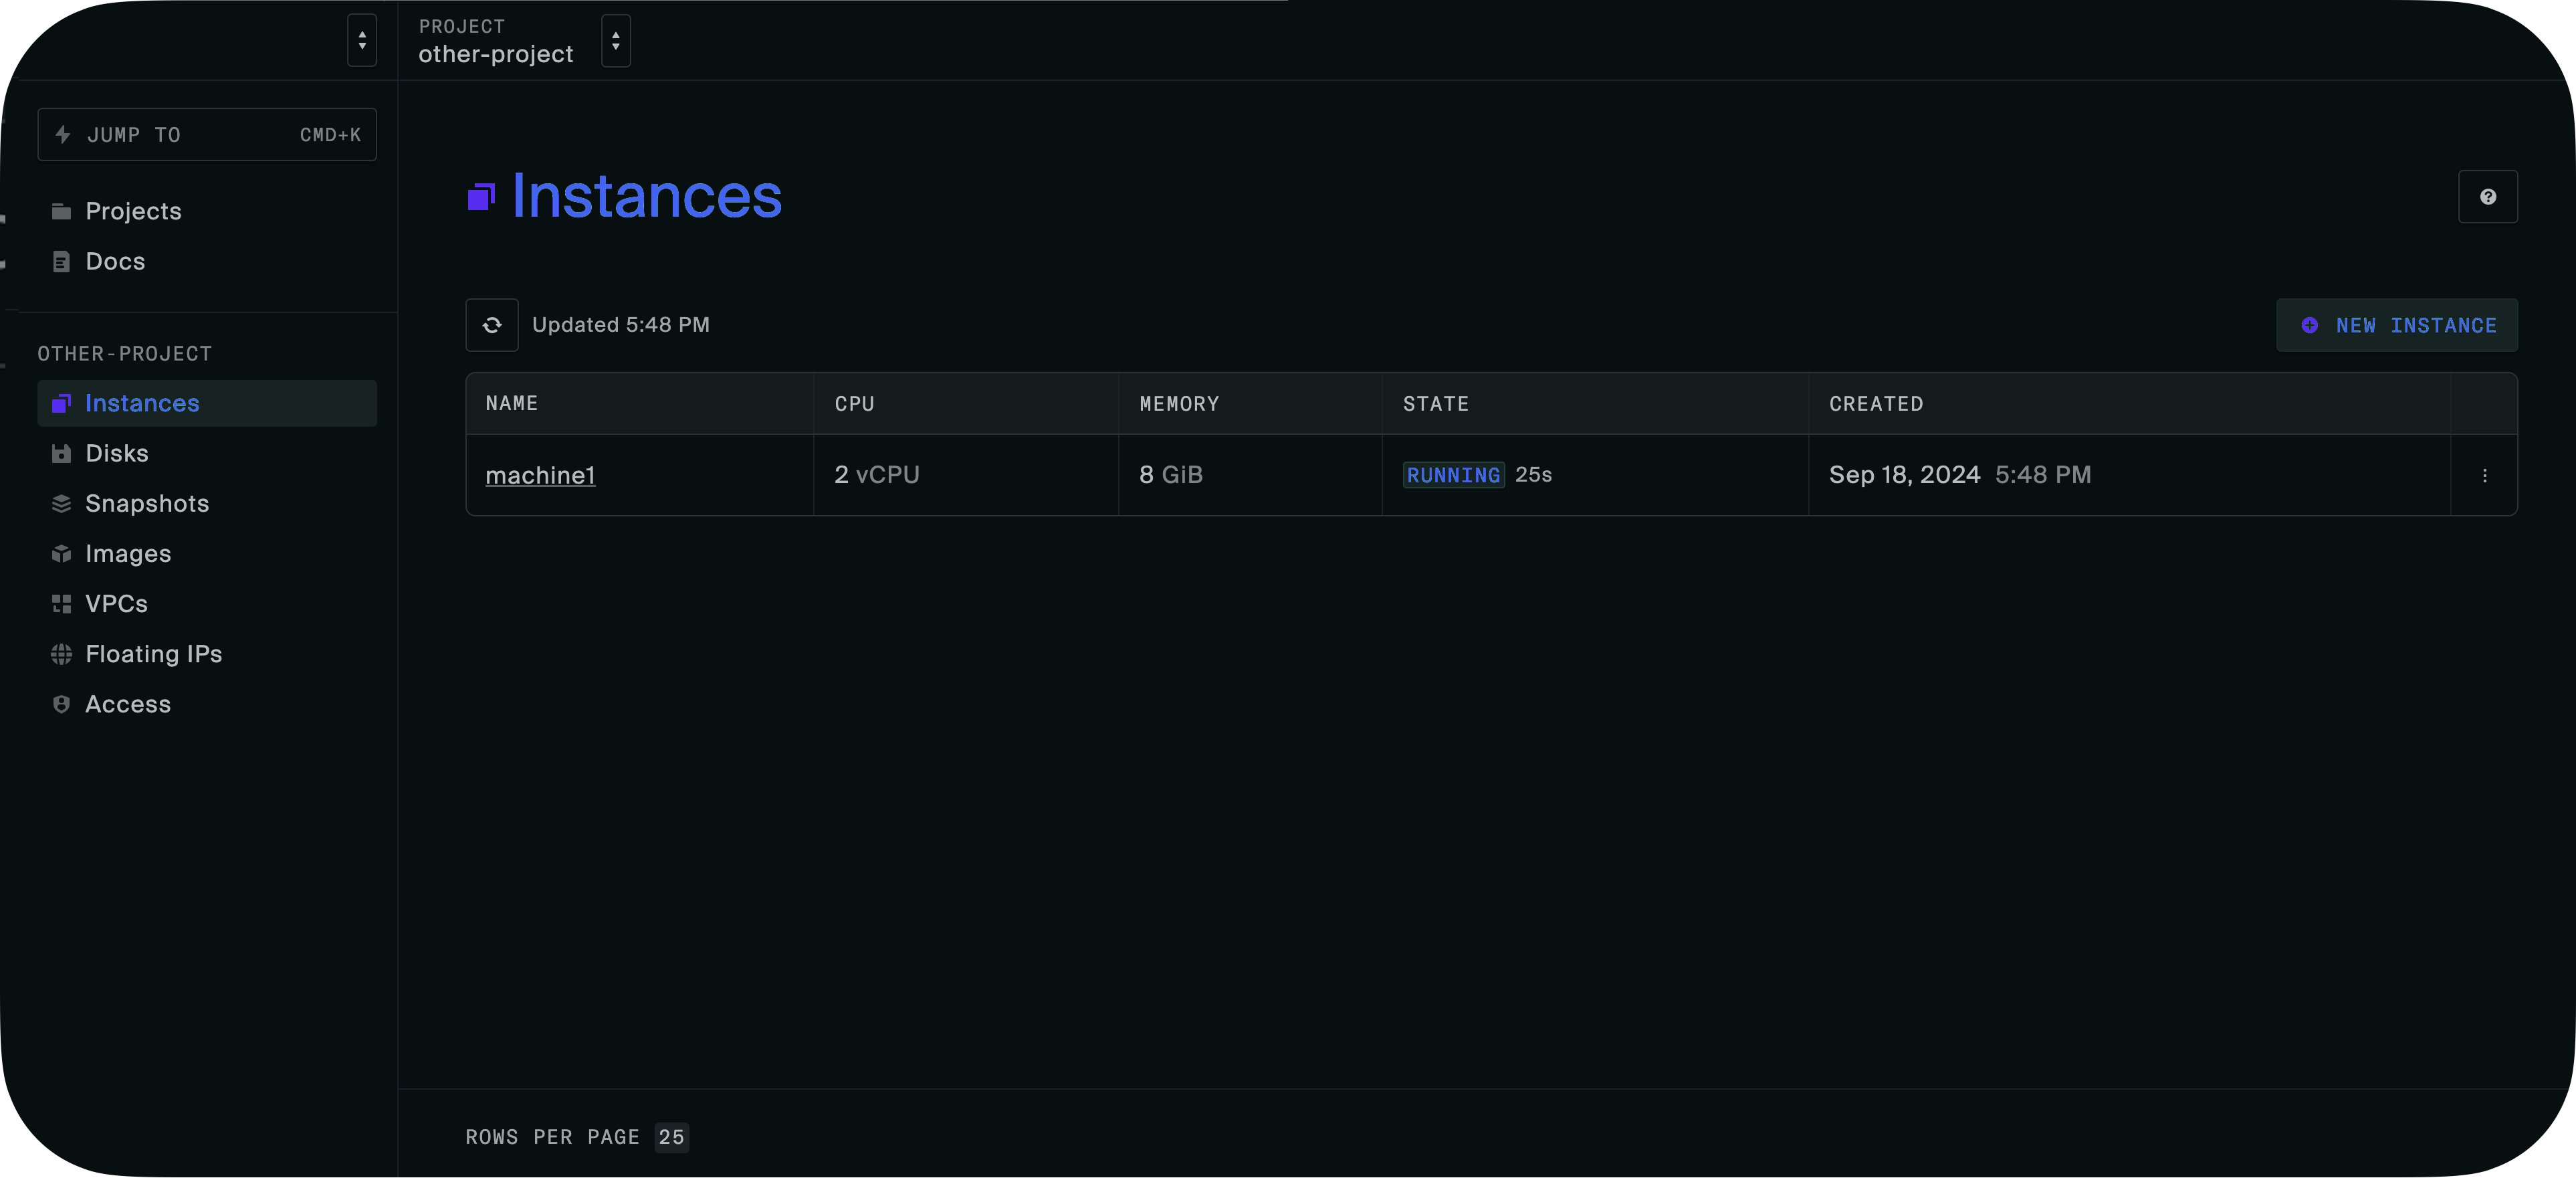2576x1178 pixels.
Task: Open the help question-mark button
Action: click(2487, 197)
